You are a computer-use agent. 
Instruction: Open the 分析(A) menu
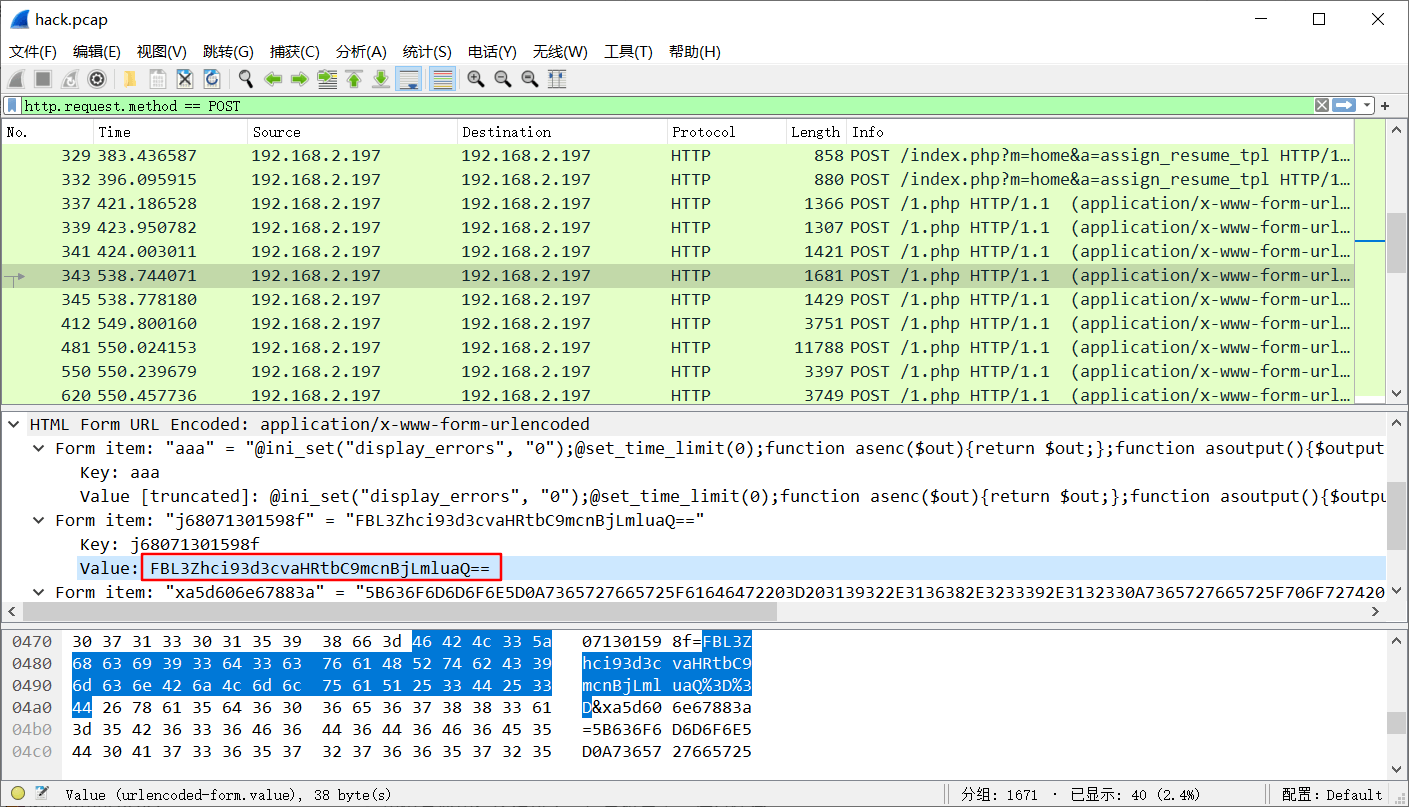(361, 52)
